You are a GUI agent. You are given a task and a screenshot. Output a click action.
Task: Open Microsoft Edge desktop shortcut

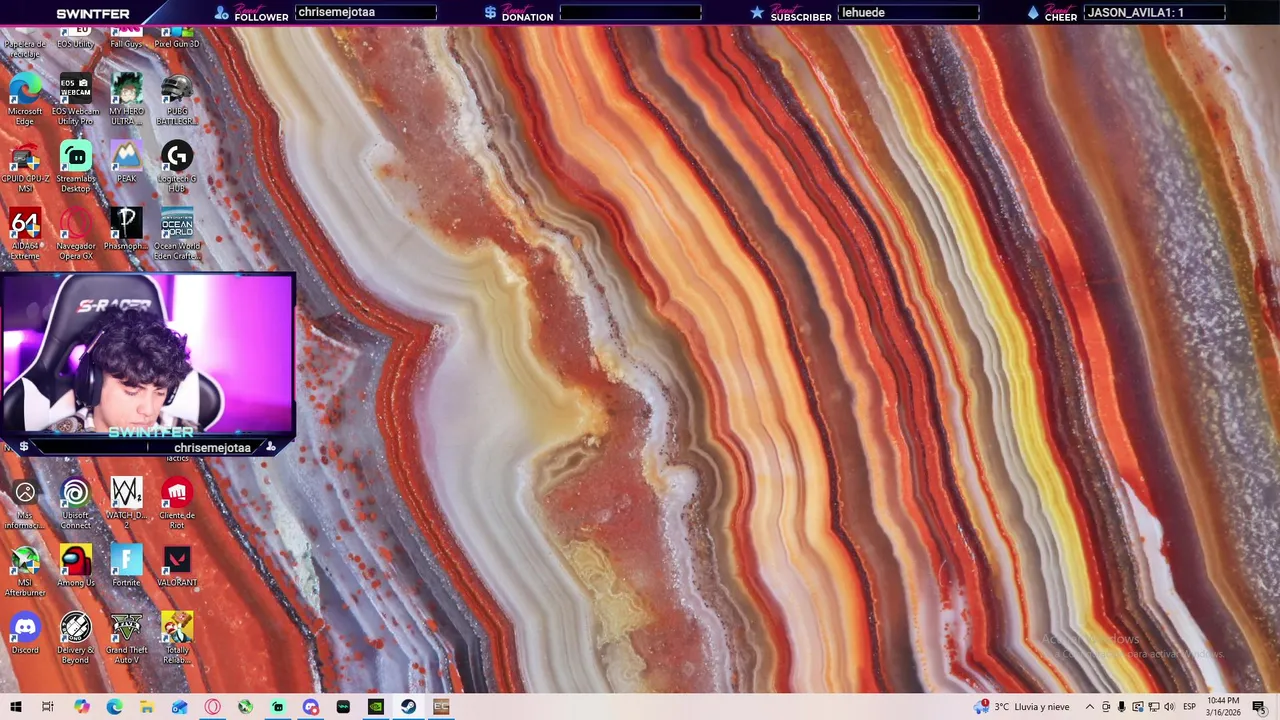(x=25, y=99)
